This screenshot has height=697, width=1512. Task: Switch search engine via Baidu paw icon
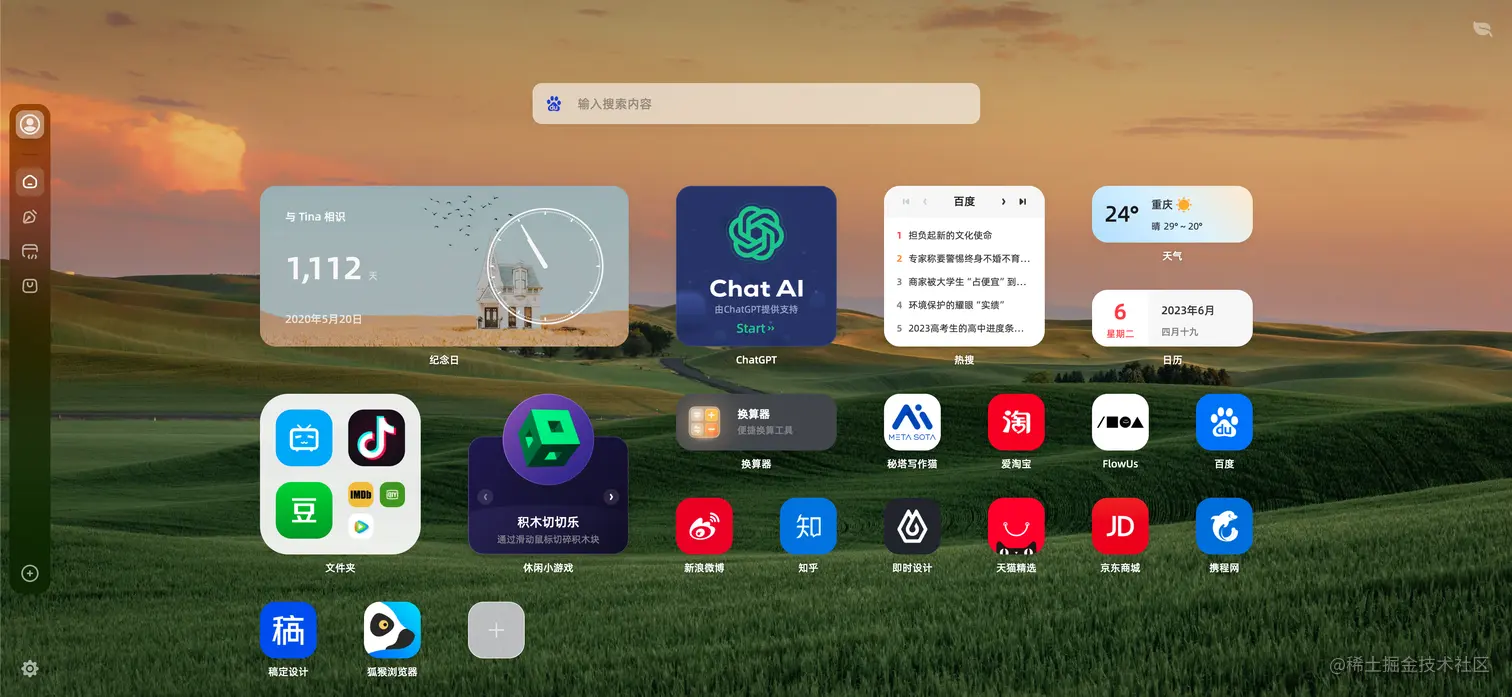pos(554,104)
